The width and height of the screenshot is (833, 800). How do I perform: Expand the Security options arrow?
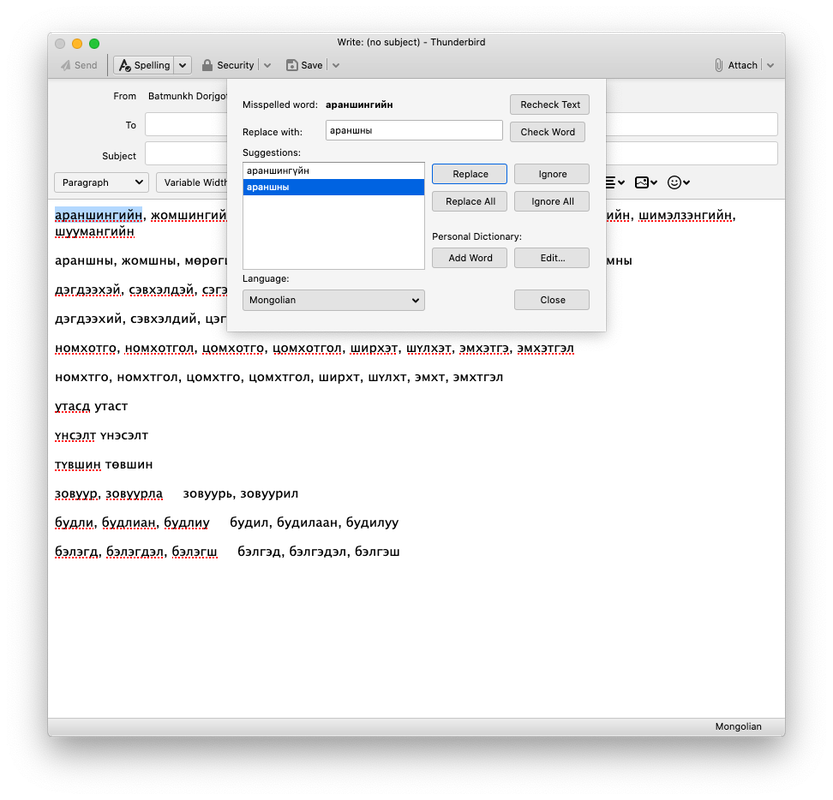tap(267, 65)
